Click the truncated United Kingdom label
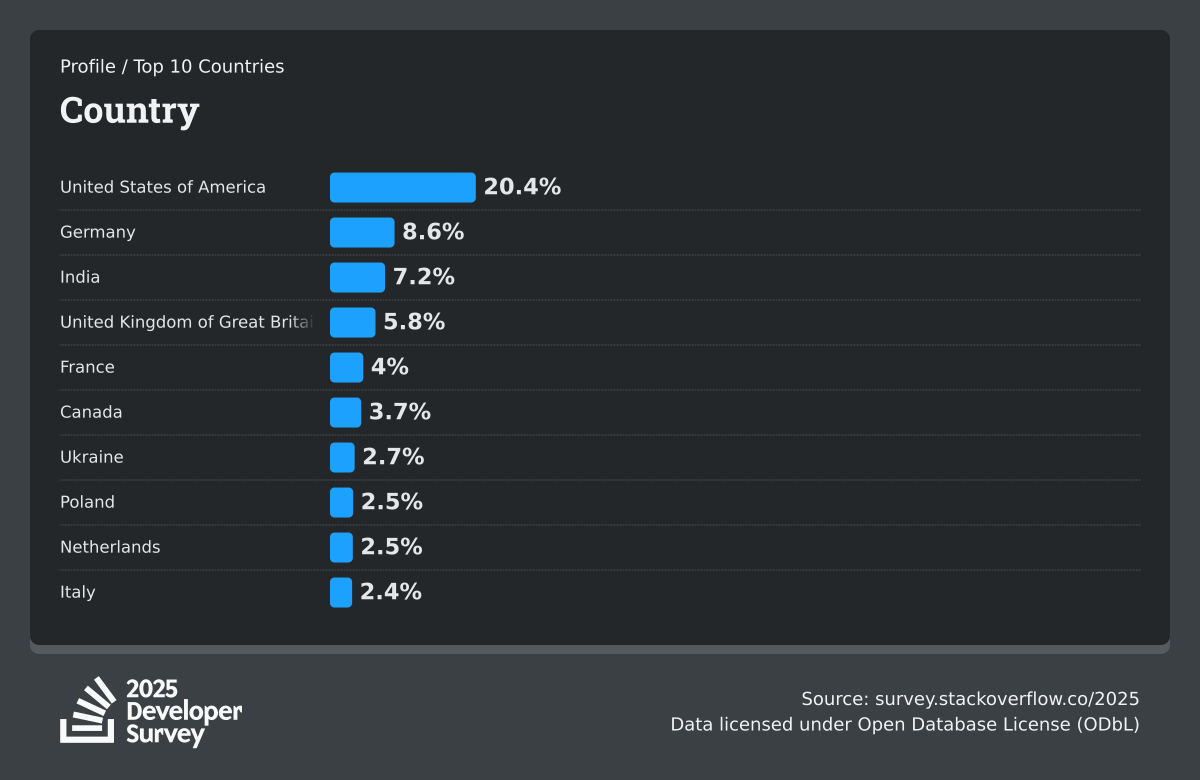Screen dimensions: 1200x780 (x=186, y=322)
